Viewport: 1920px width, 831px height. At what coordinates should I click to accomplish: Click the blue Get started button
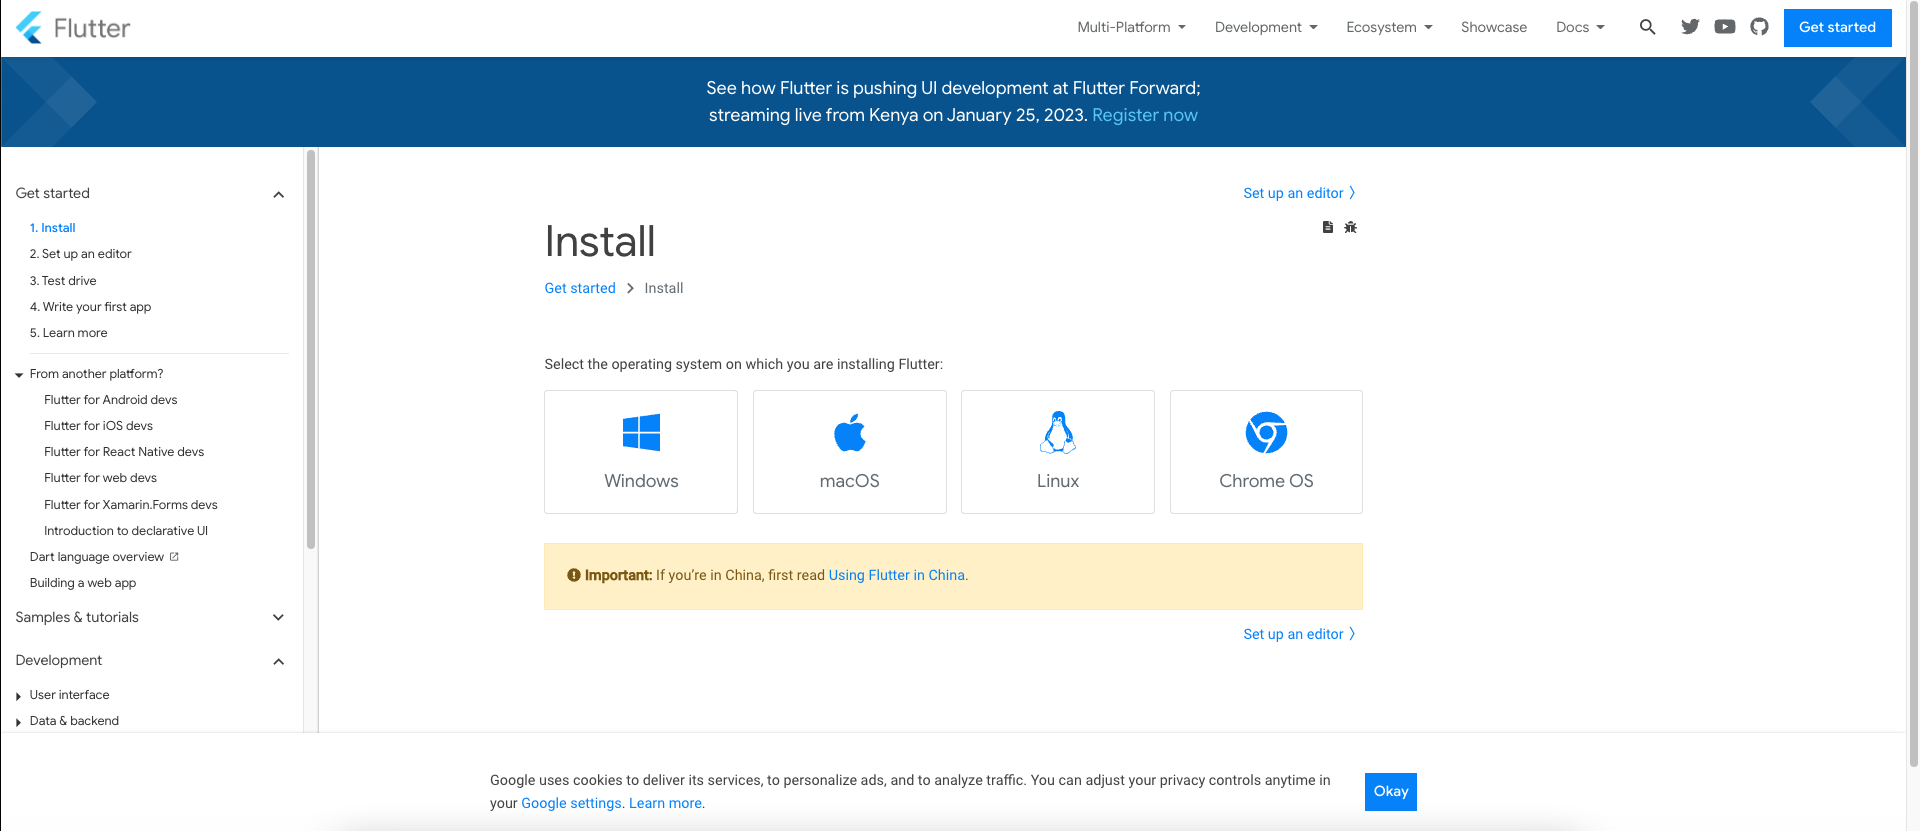point(1837,27)
